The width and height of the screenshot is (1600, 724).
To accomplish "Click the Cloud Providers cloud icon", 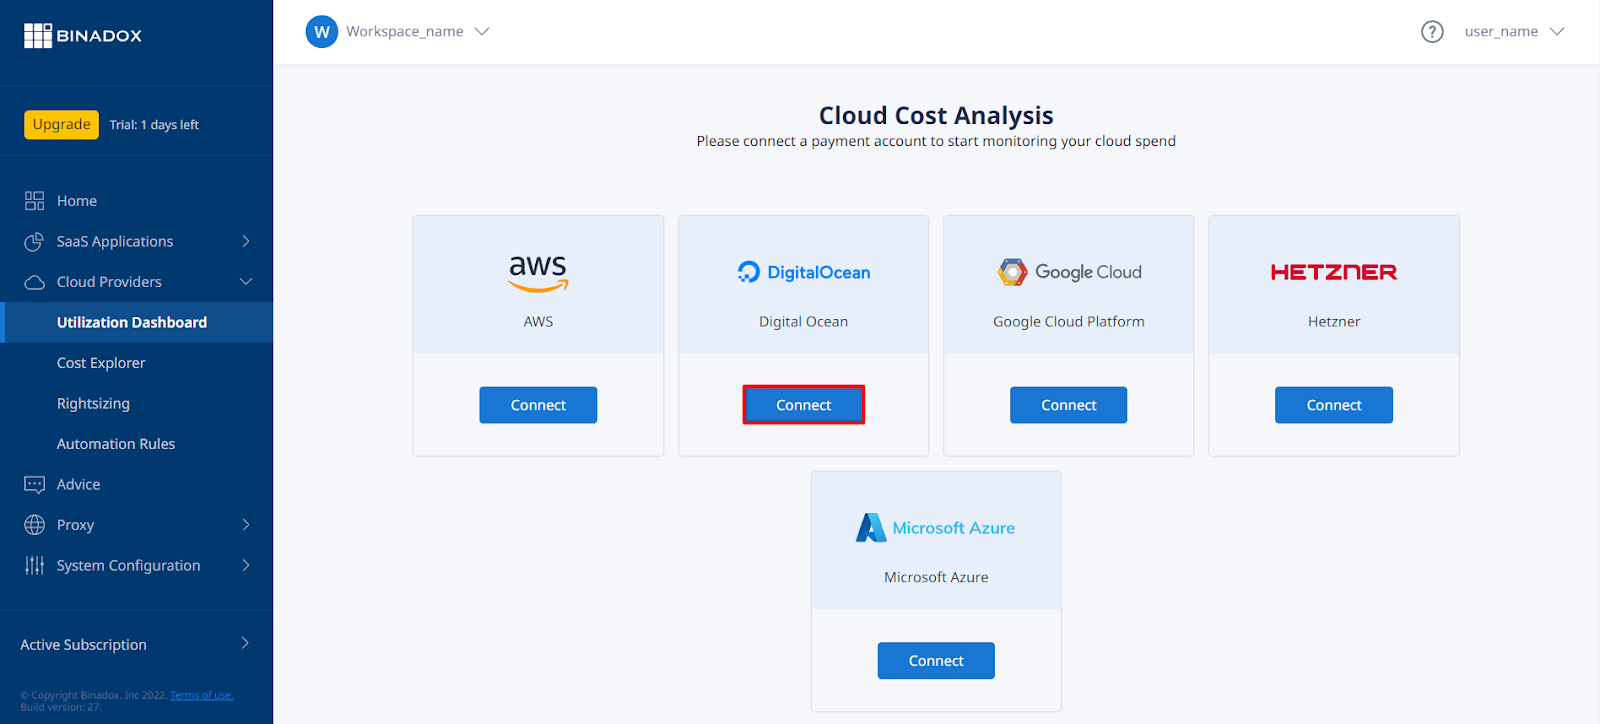I will pyautogui.click(x=35, y=282).
